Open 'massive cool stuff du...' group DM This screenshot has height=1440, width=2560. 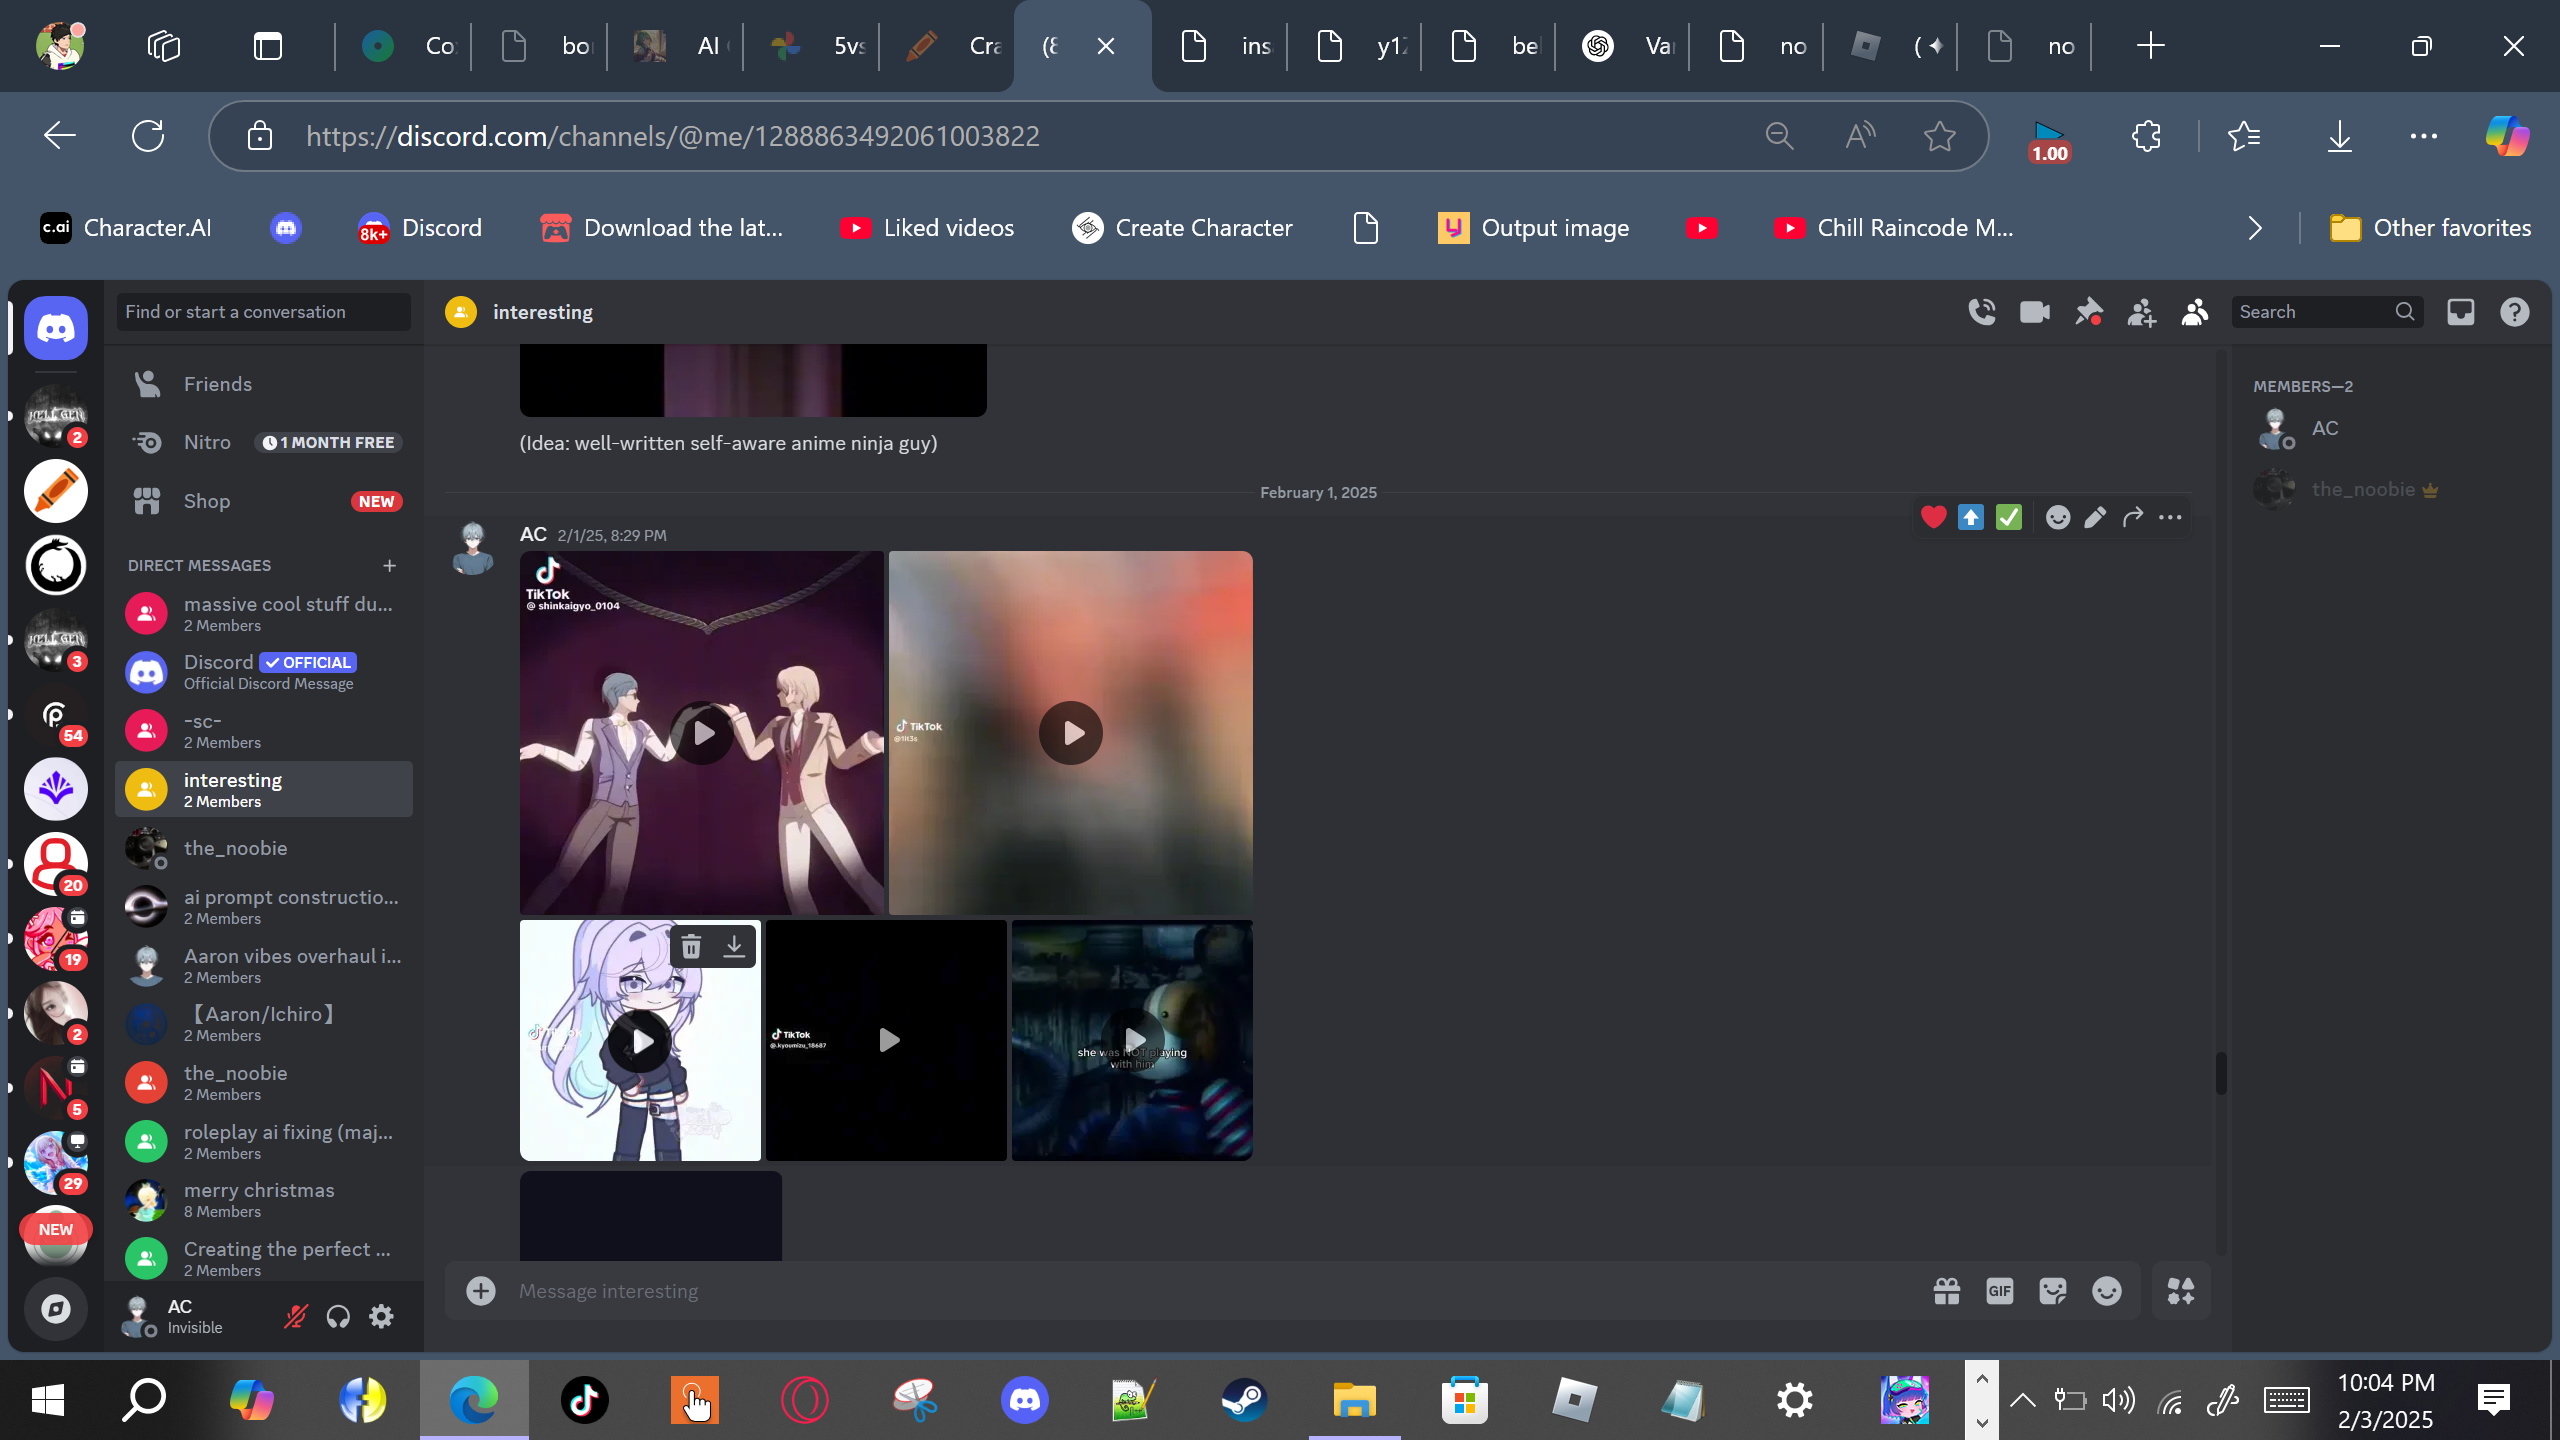(x=264, y=613)
